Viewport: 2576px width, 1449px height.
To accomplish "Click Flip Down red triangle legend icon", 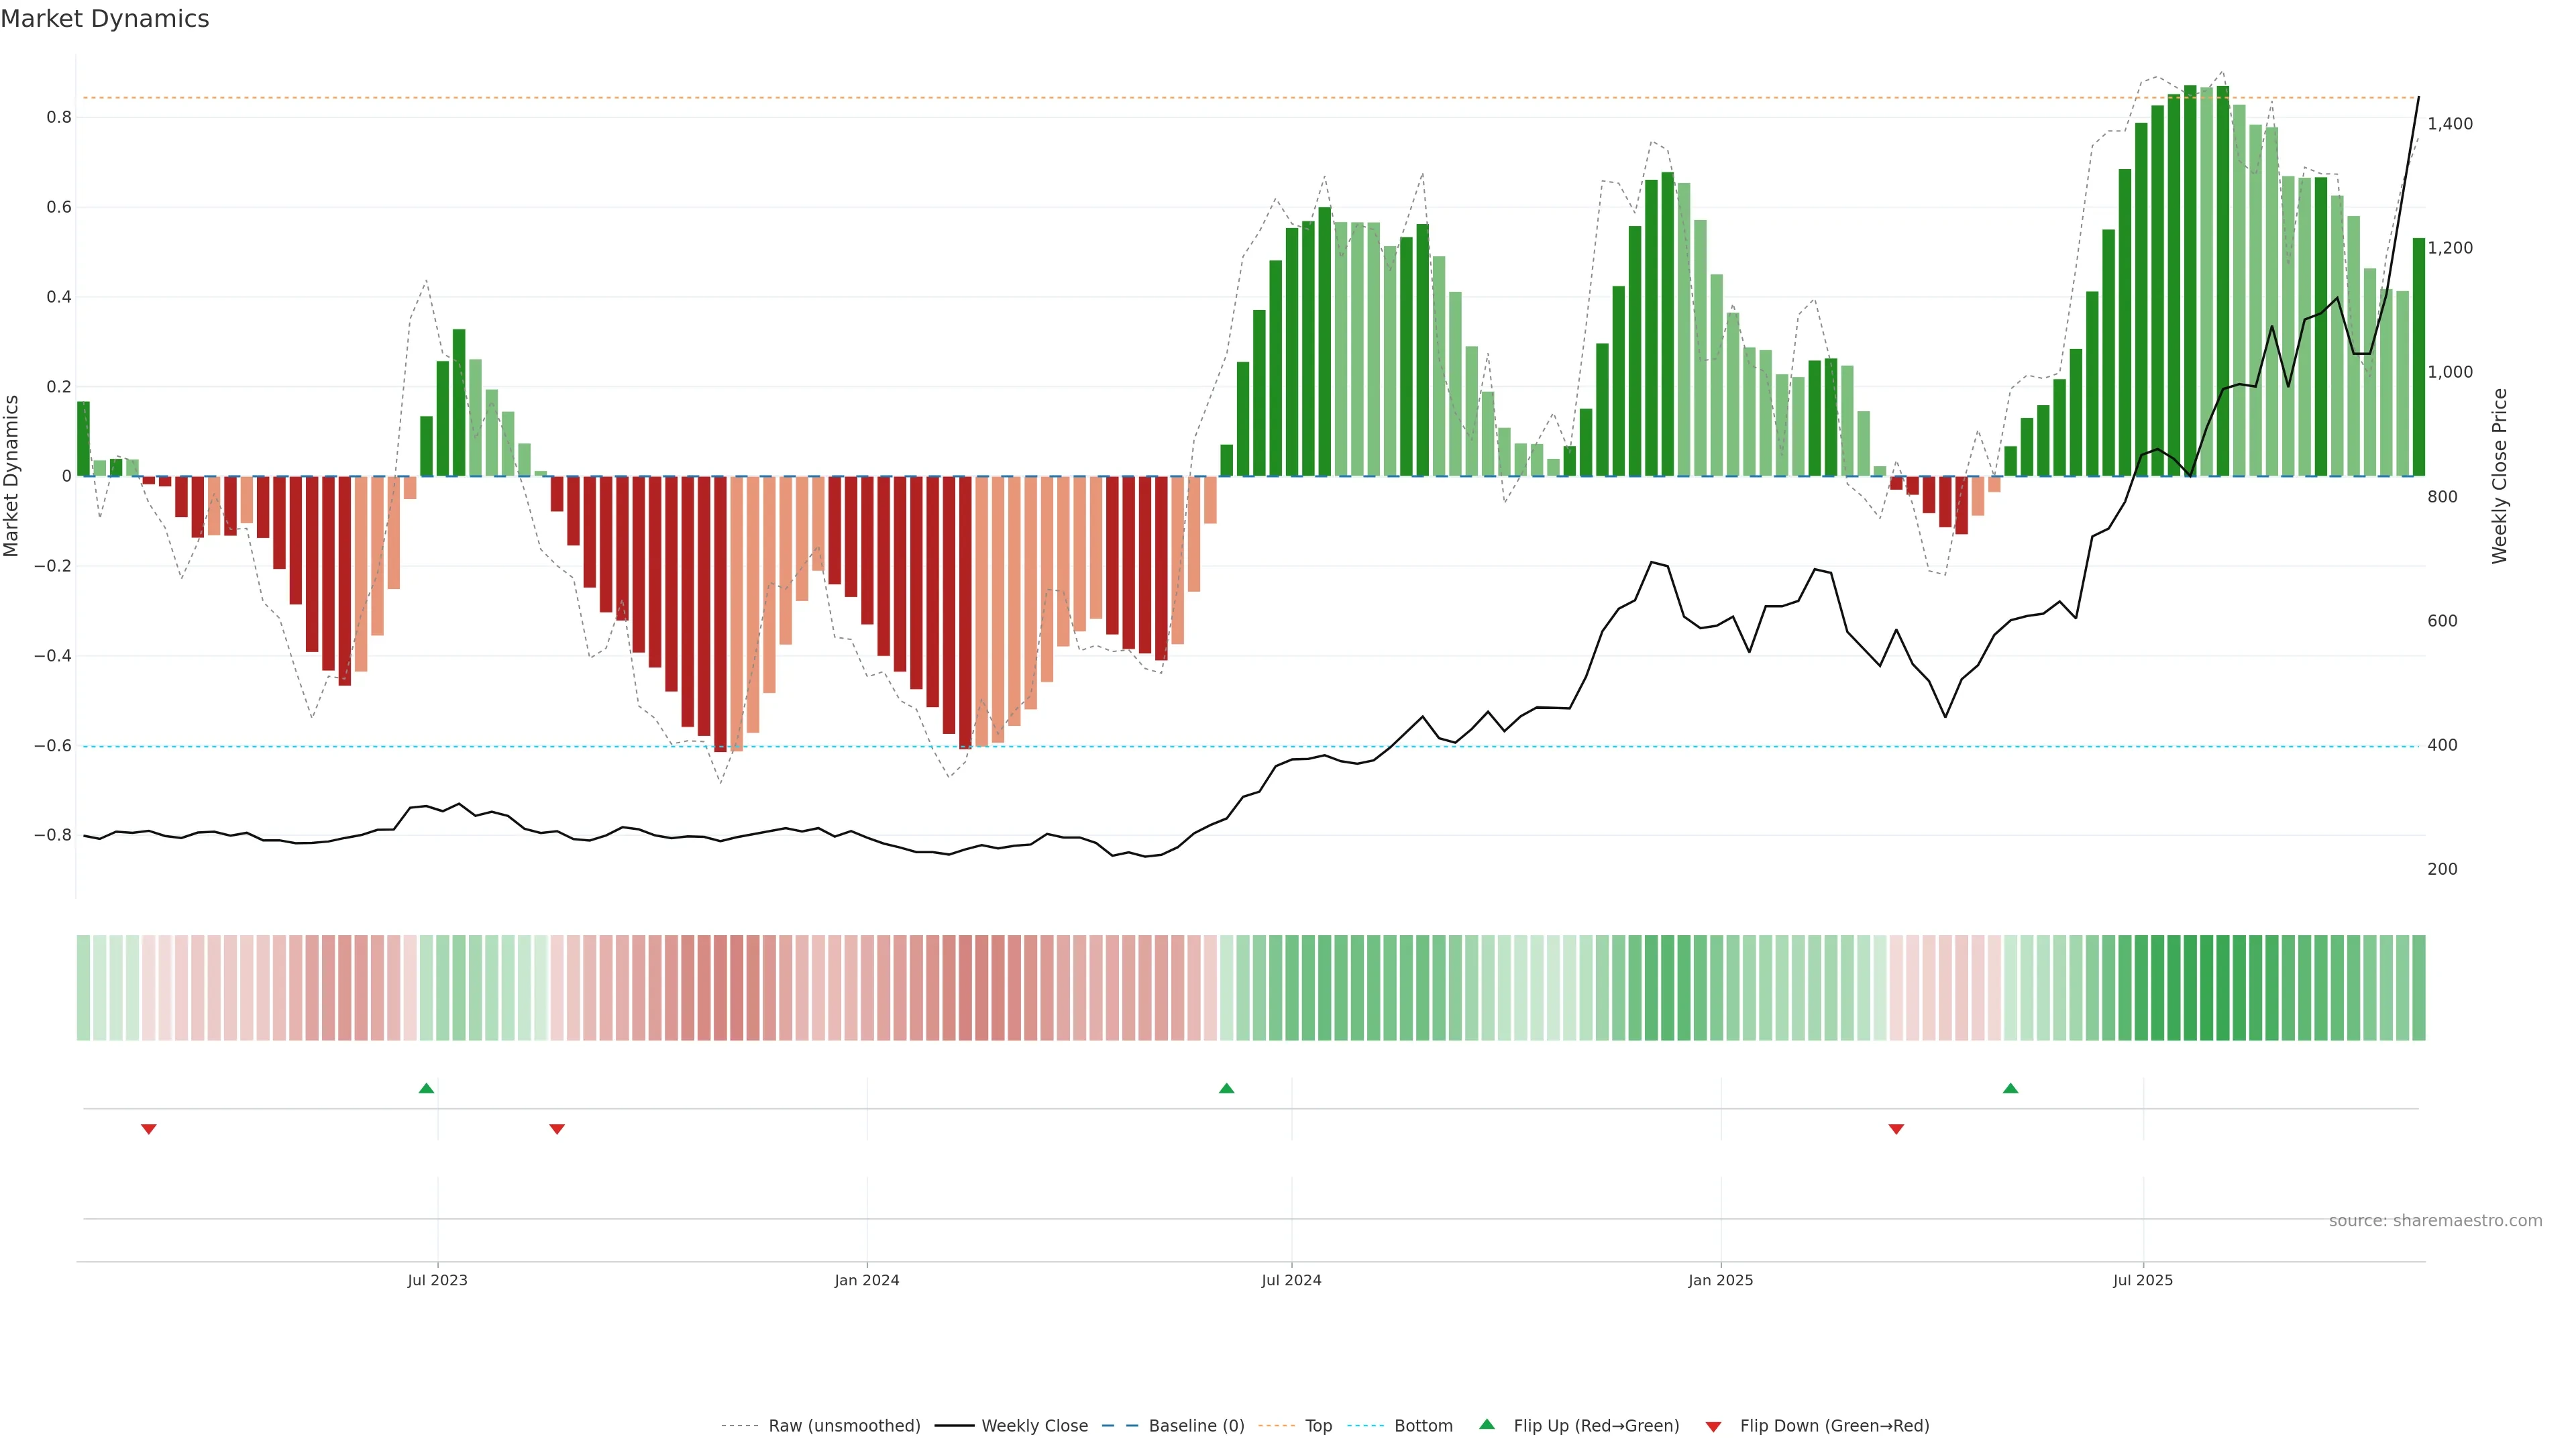I will click(x=1713, y=1426).
